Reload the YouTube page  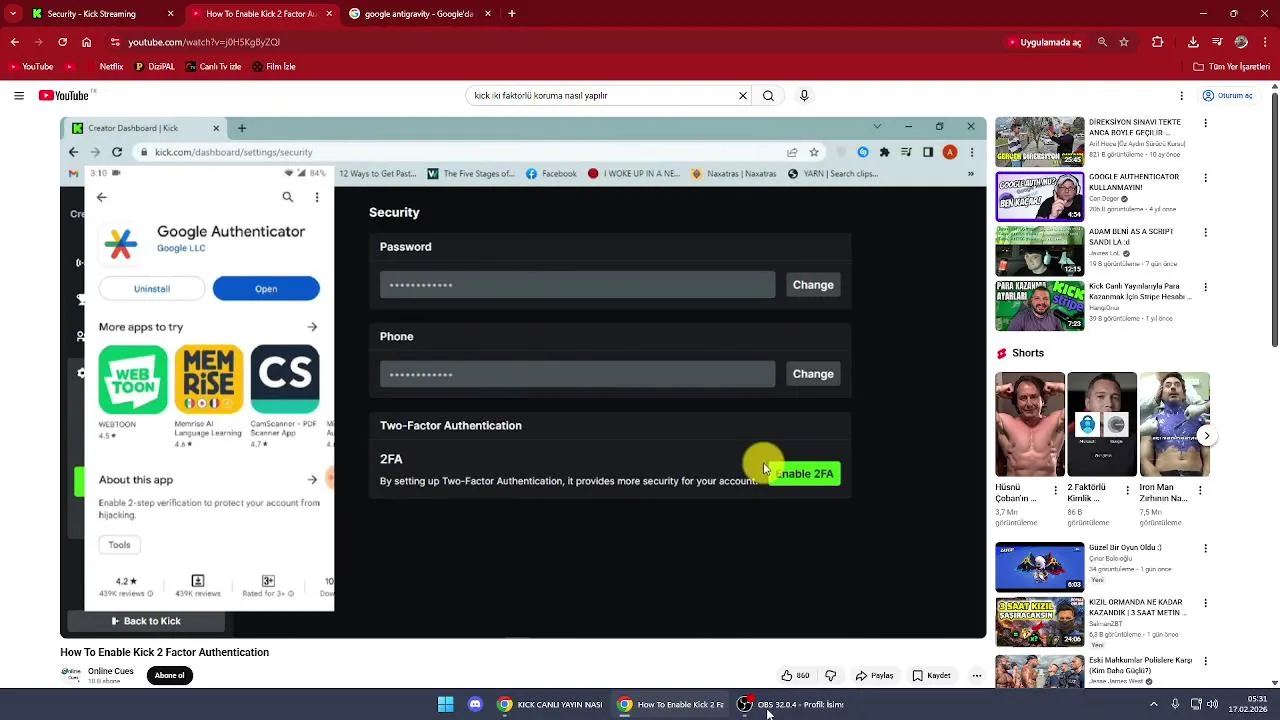[x=62, y=42]
